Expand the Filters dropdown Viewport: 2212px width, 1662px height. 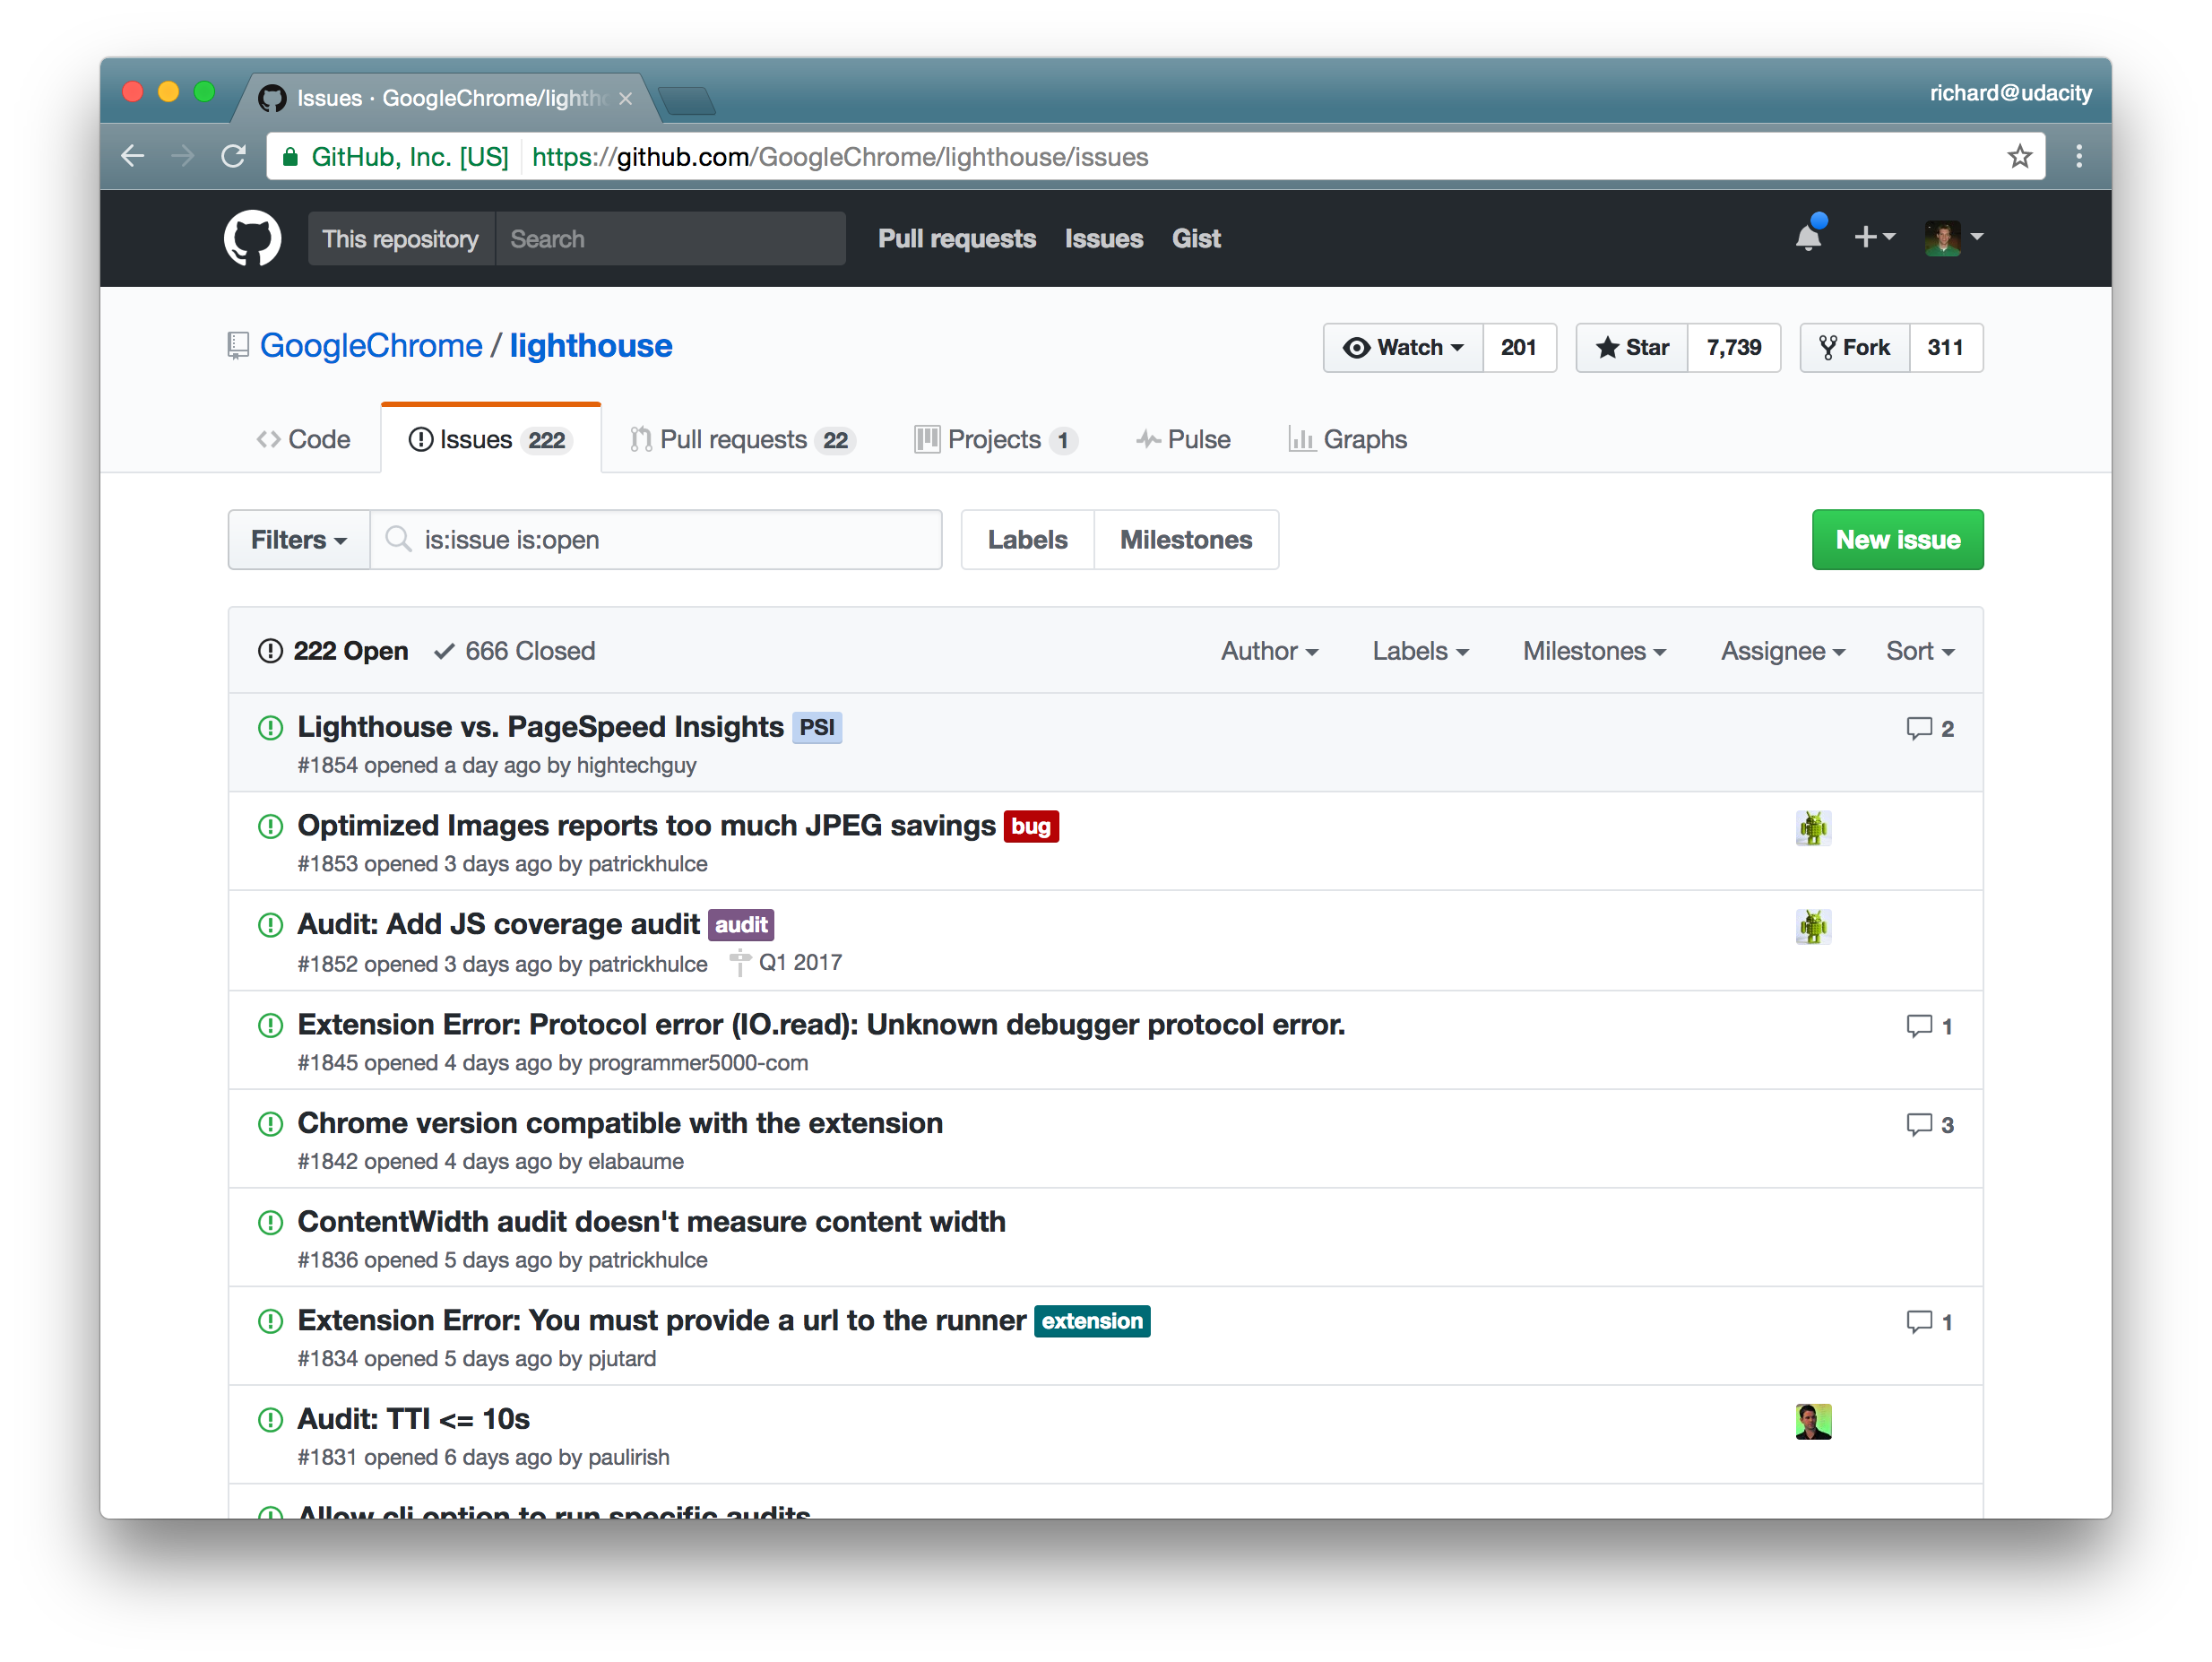298,540
